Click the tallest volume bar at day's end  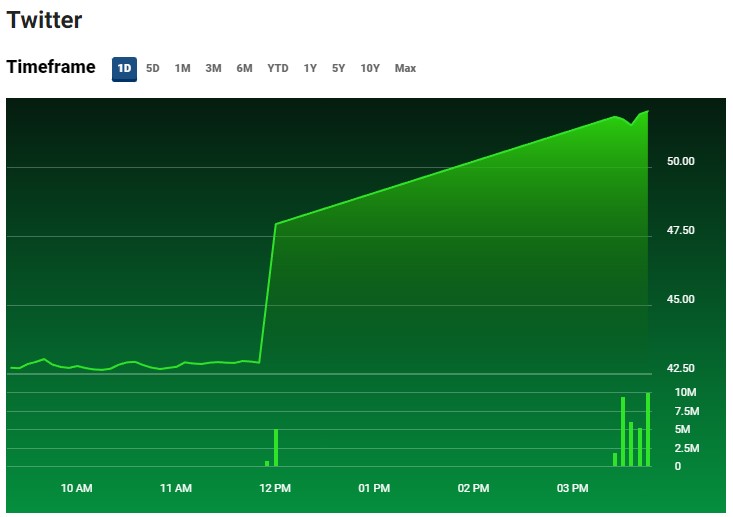point(648,430)
